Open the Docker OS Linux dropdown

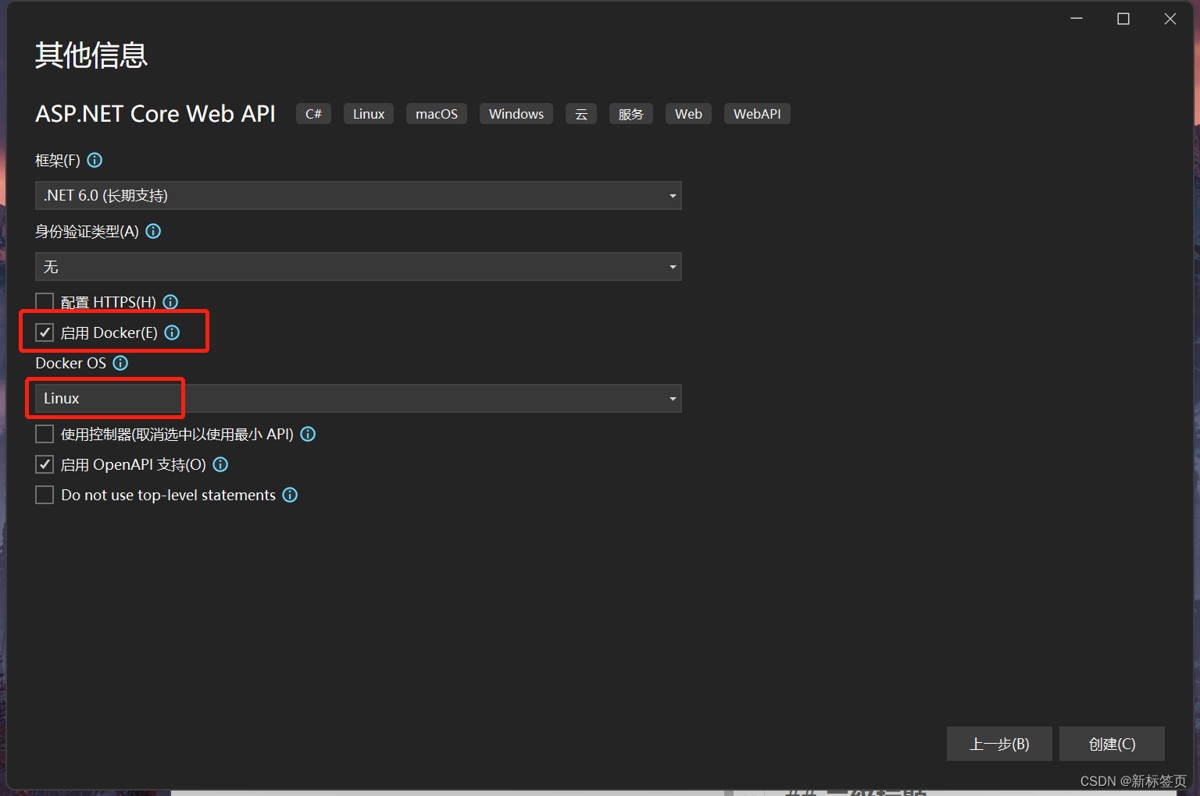pyautogui.click(x=358, y=398)
